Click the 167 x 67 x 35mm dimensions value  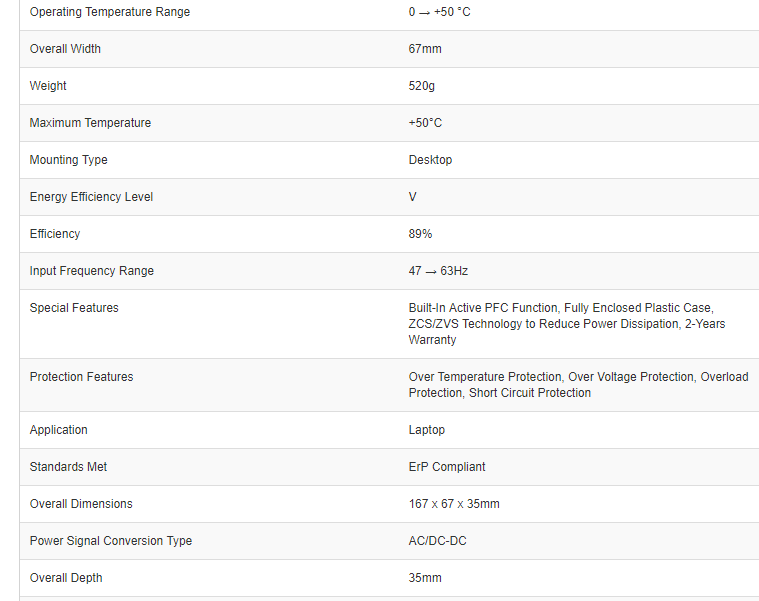[454, 504]
